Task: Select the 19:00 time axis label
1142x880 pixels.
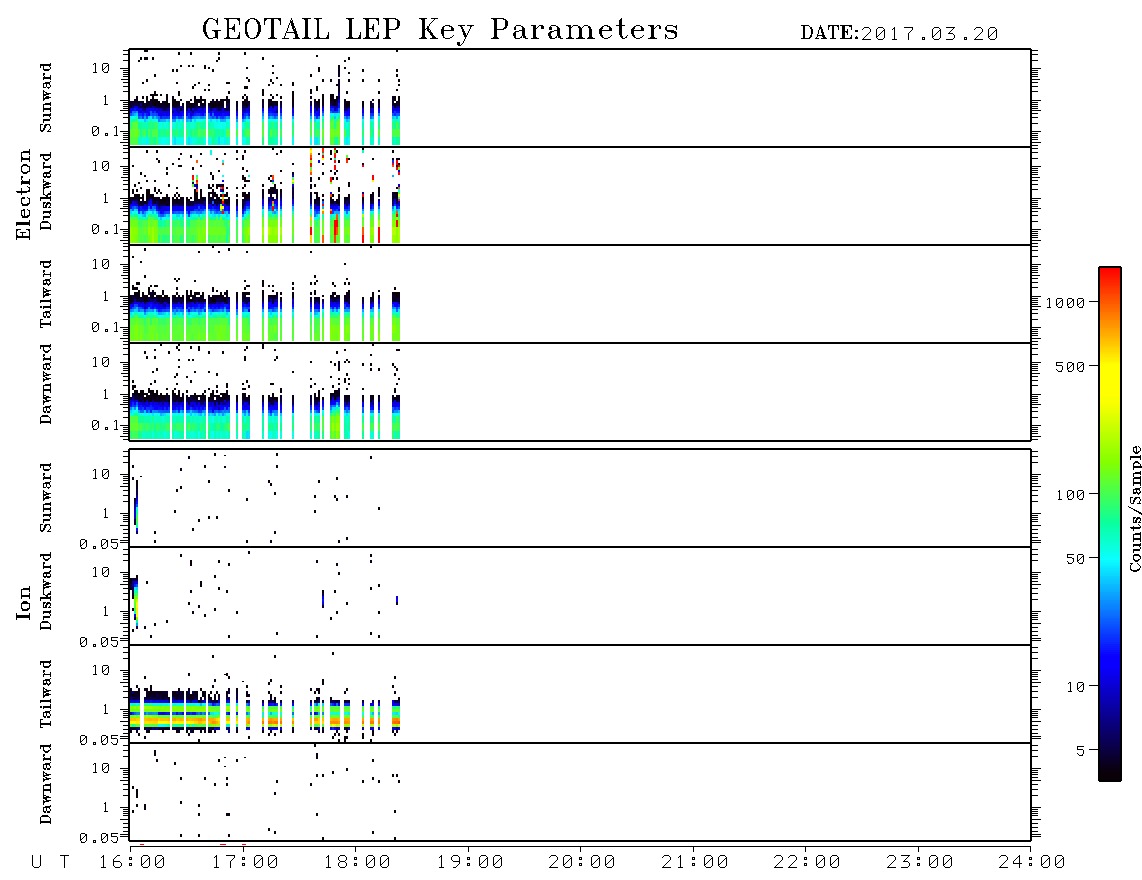Action: (470, 863)
